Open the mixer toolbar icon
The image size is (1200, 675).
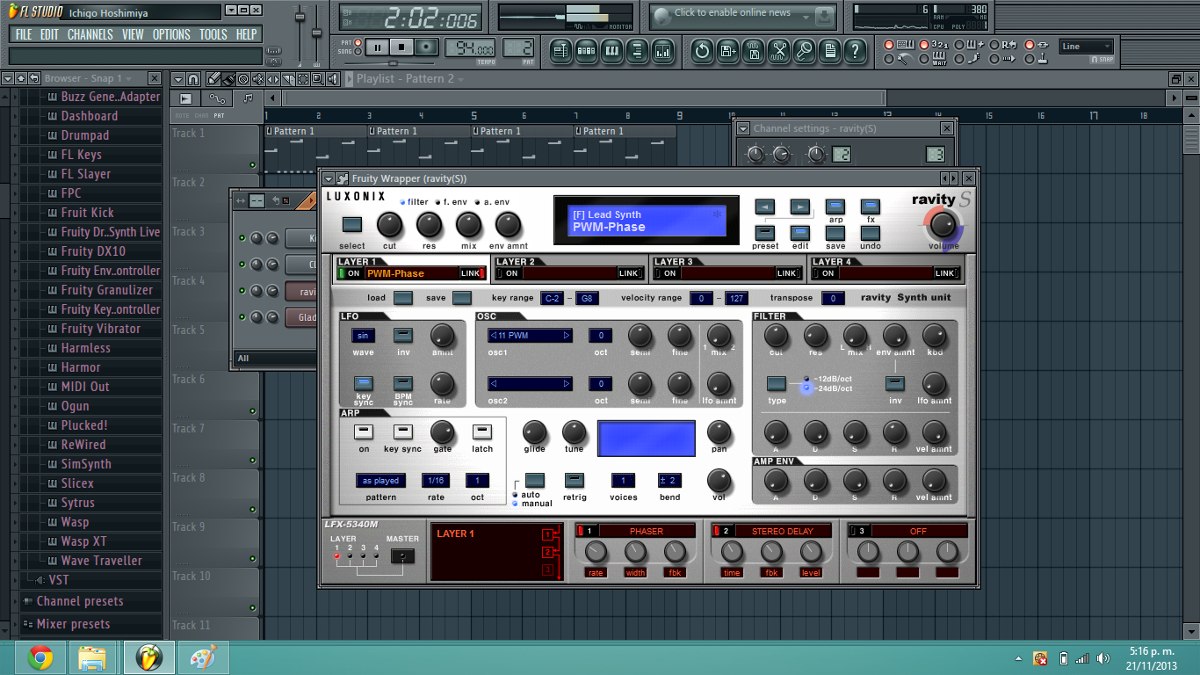pyautogui.click(x=664, y=50)
